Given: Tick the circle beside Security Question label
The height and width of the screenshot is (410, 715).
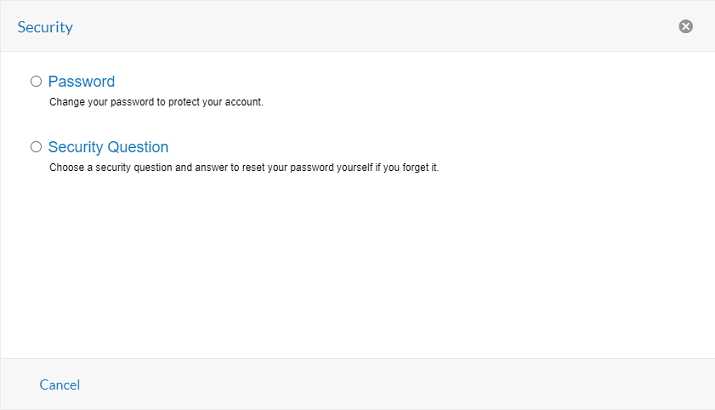Looking at the screenshot, I should coord(36,146).
